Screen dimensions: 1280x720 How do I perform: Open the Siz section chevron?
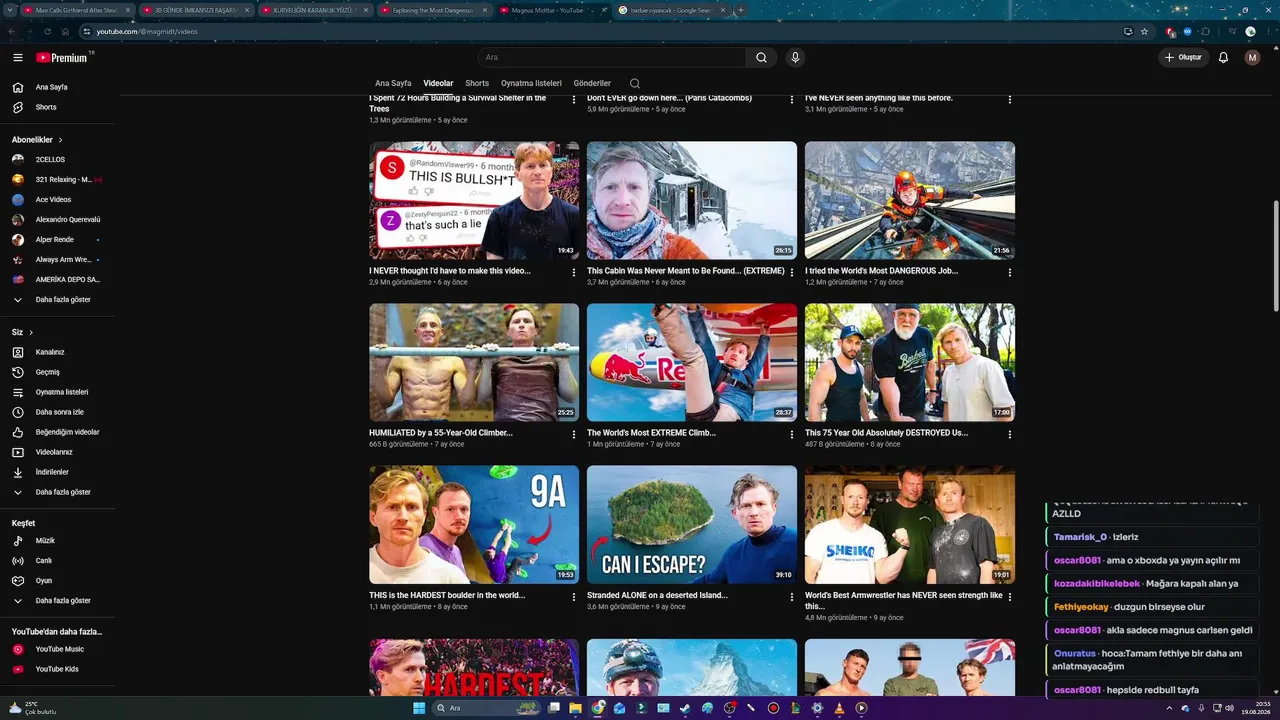31,332
